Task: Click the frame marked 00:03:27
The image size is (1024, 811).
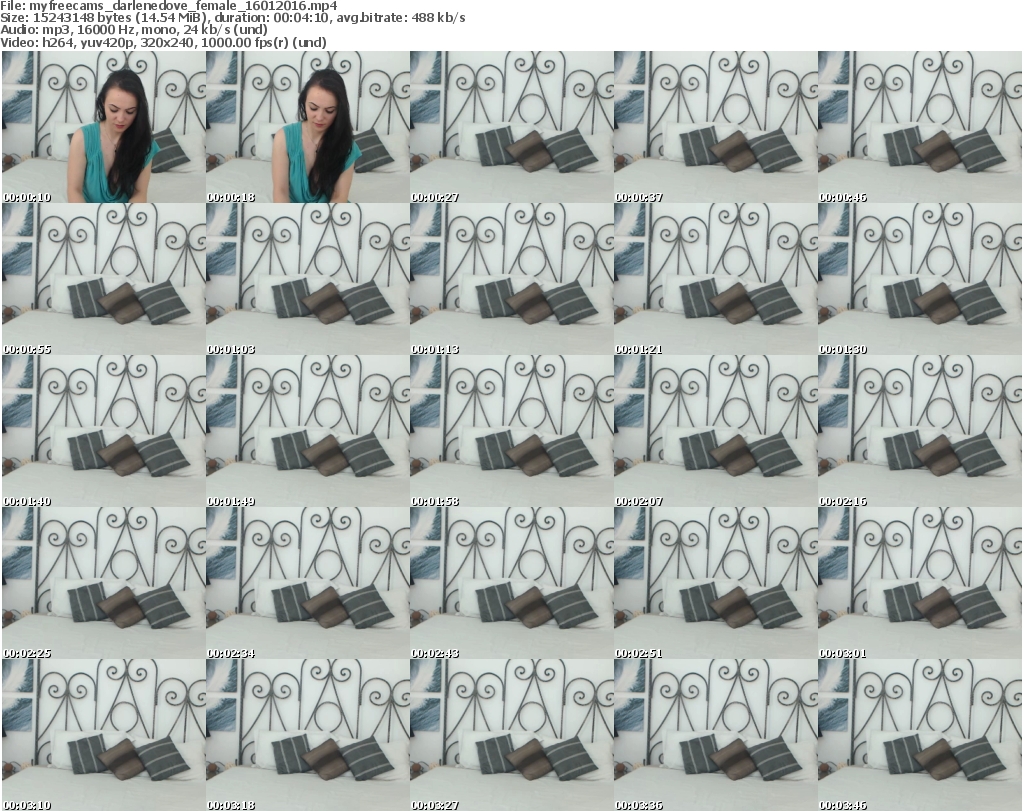Action: click(x=511, y=735)
